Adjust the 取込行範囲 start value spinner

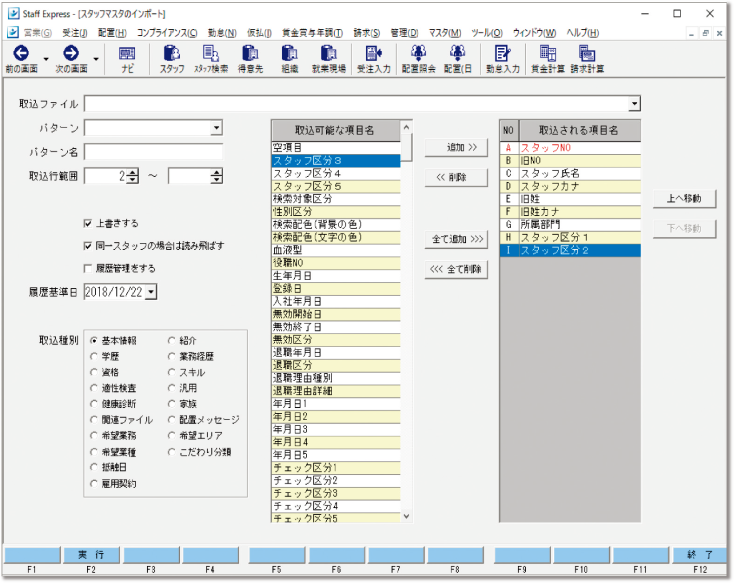point(133,177)
